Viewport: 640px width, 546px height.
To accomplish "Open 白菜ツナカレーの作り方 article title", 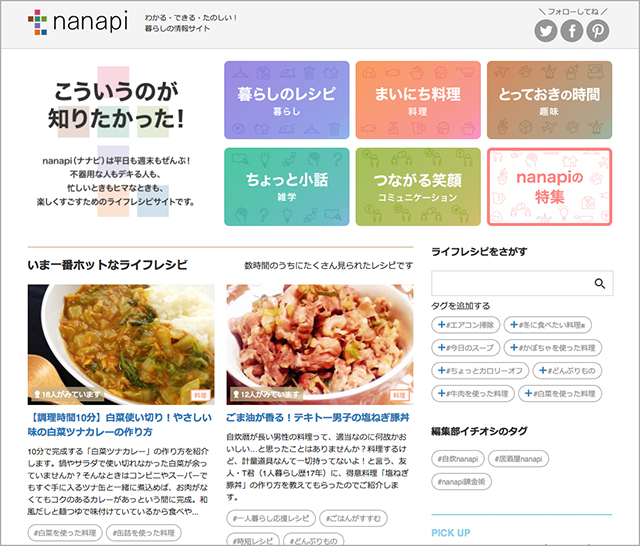I will tap(120, 424).
